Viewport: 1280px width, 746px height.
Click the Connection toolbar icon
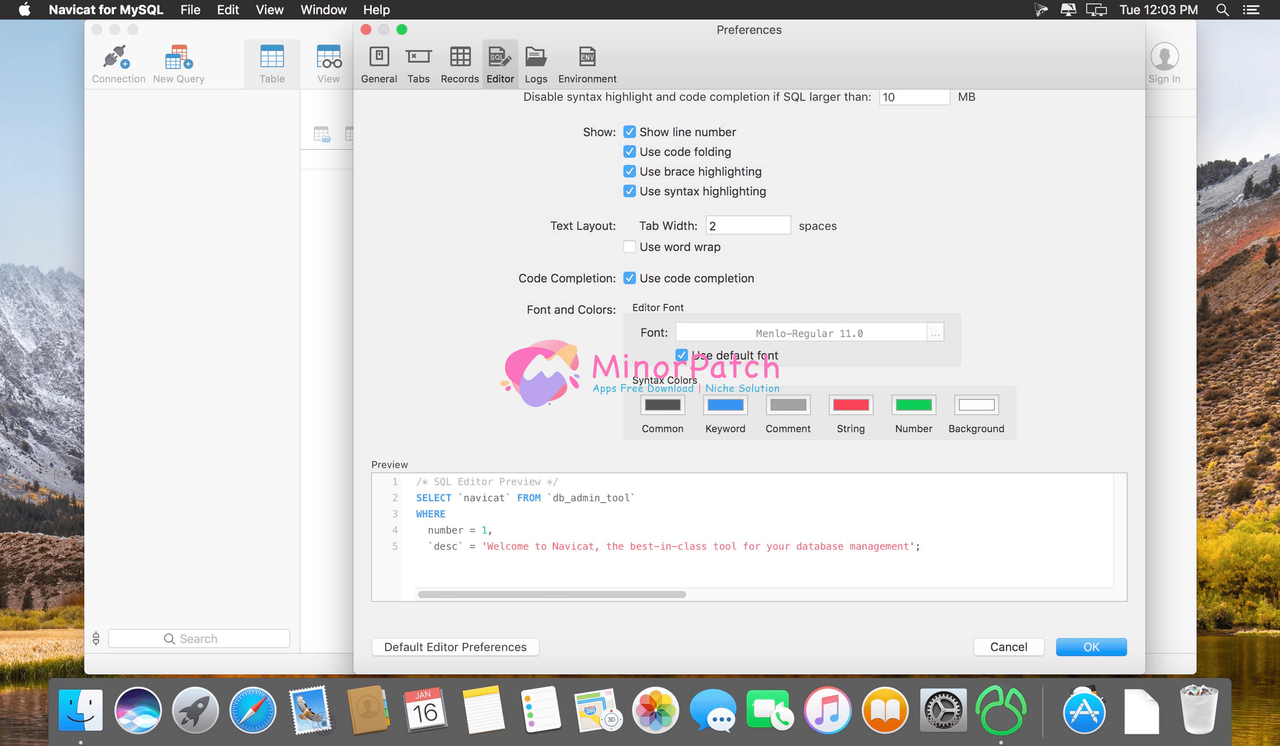tap(118, 64)
